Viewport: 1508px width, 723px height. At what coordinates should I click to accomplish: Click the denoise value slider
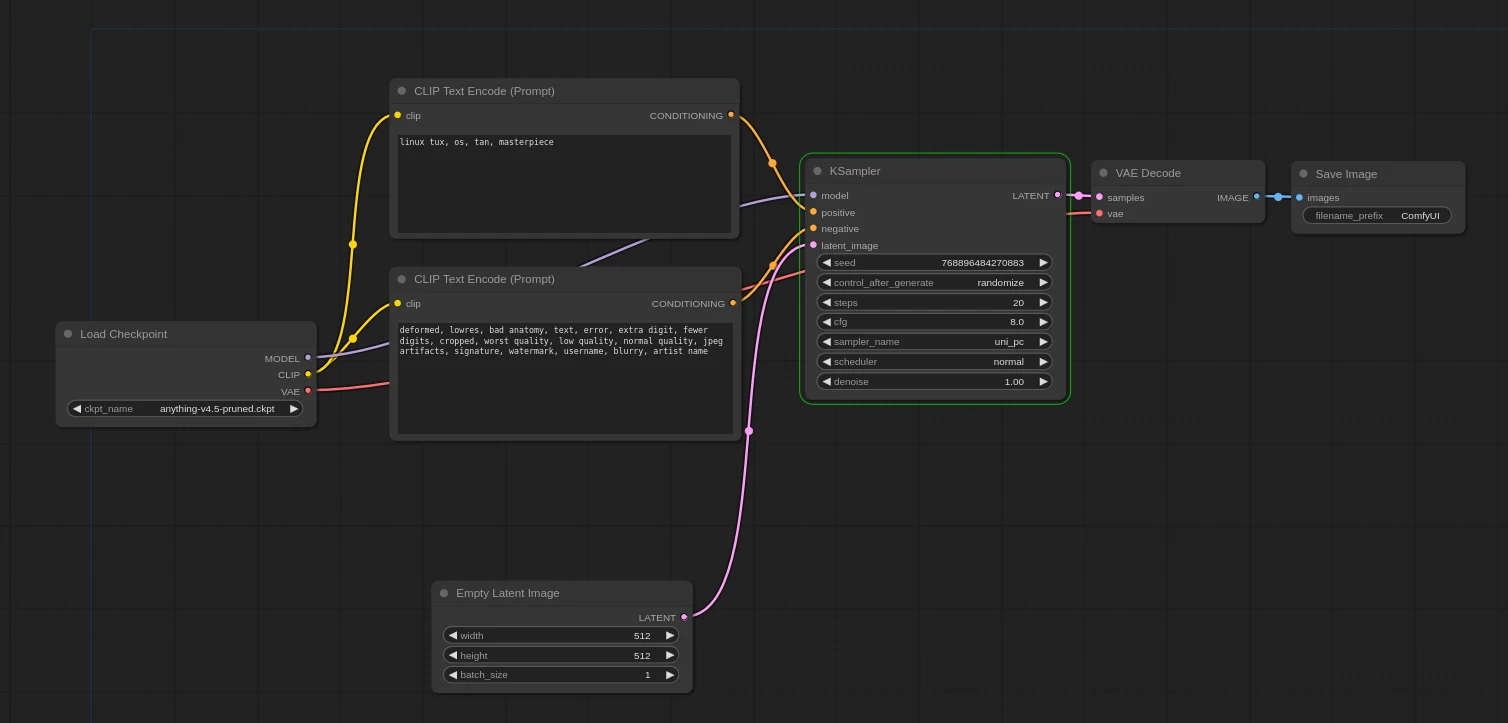click(934, 382)
